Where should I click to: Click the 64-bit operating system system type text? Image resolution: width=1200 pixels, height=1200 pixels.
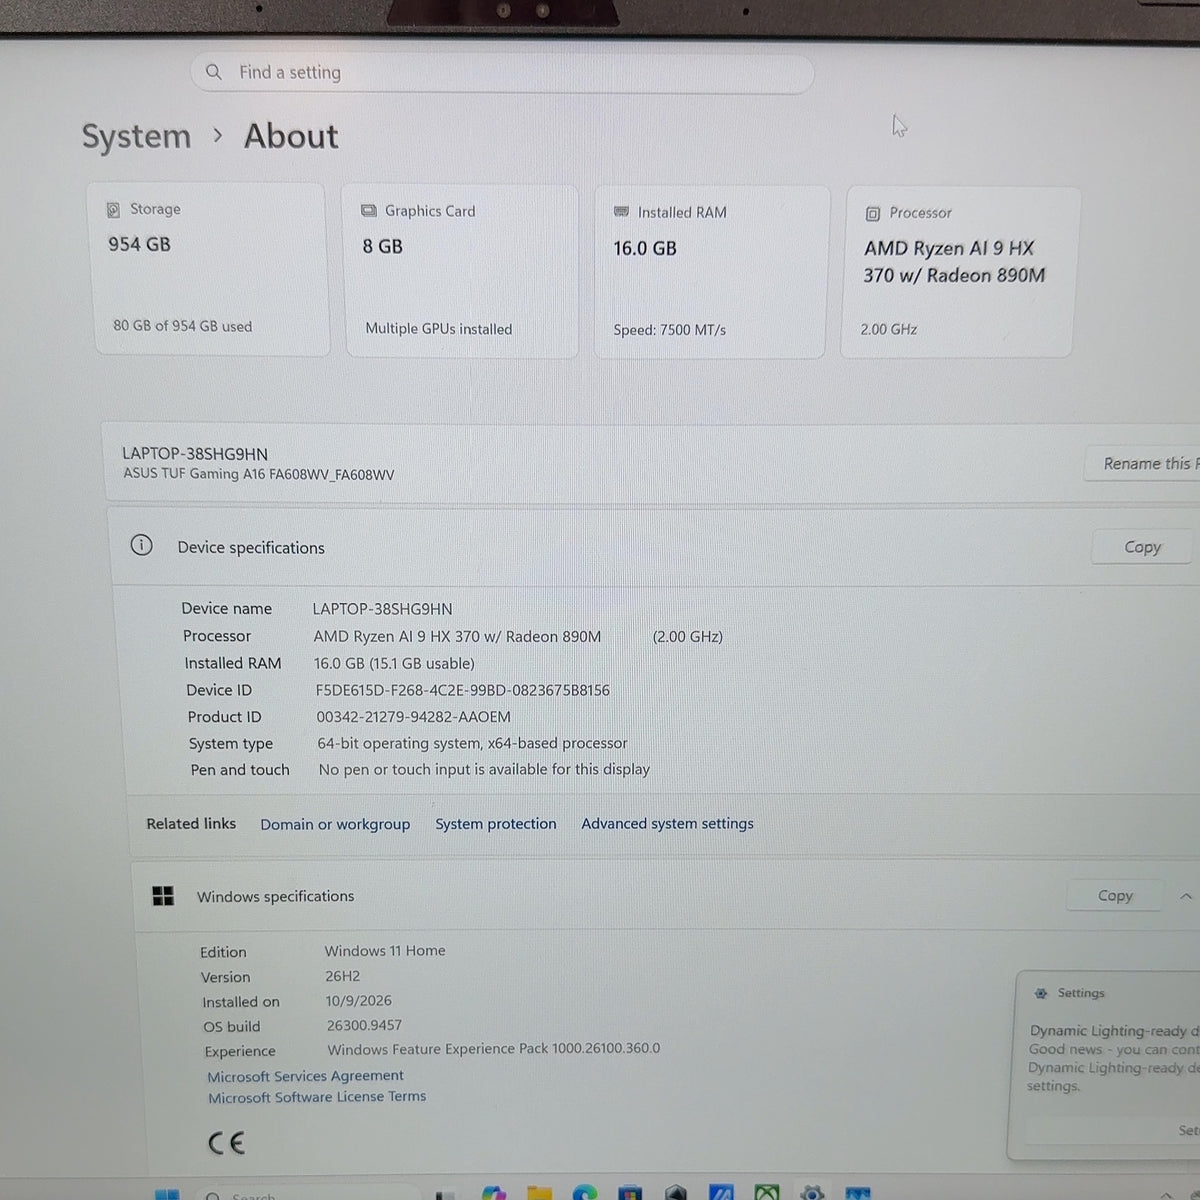(x=472, y=743)
